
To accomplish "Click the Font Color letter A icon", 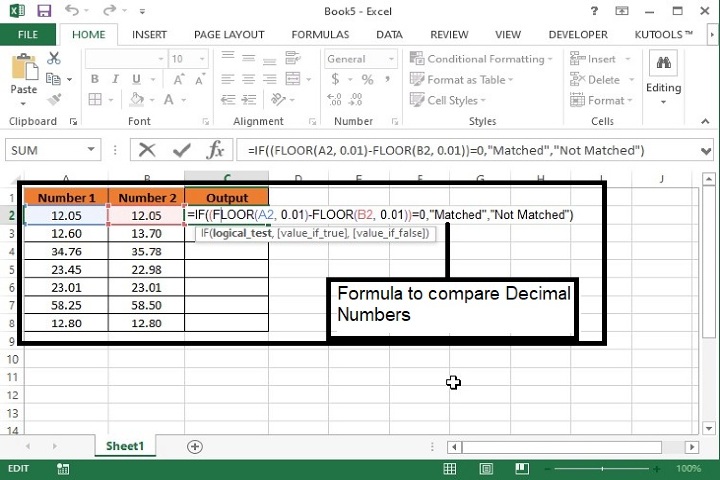I will tap(169, 99).
